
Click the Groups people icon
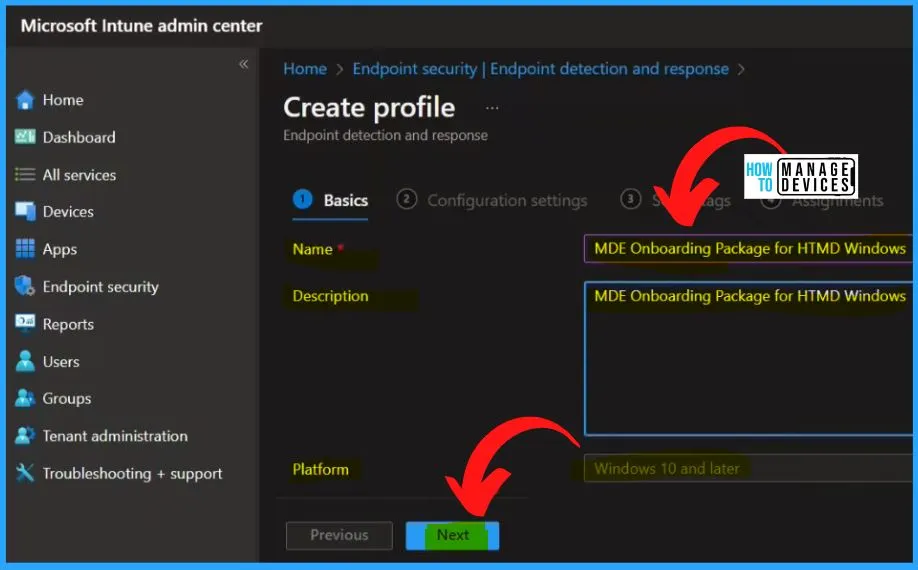point(25,399)
